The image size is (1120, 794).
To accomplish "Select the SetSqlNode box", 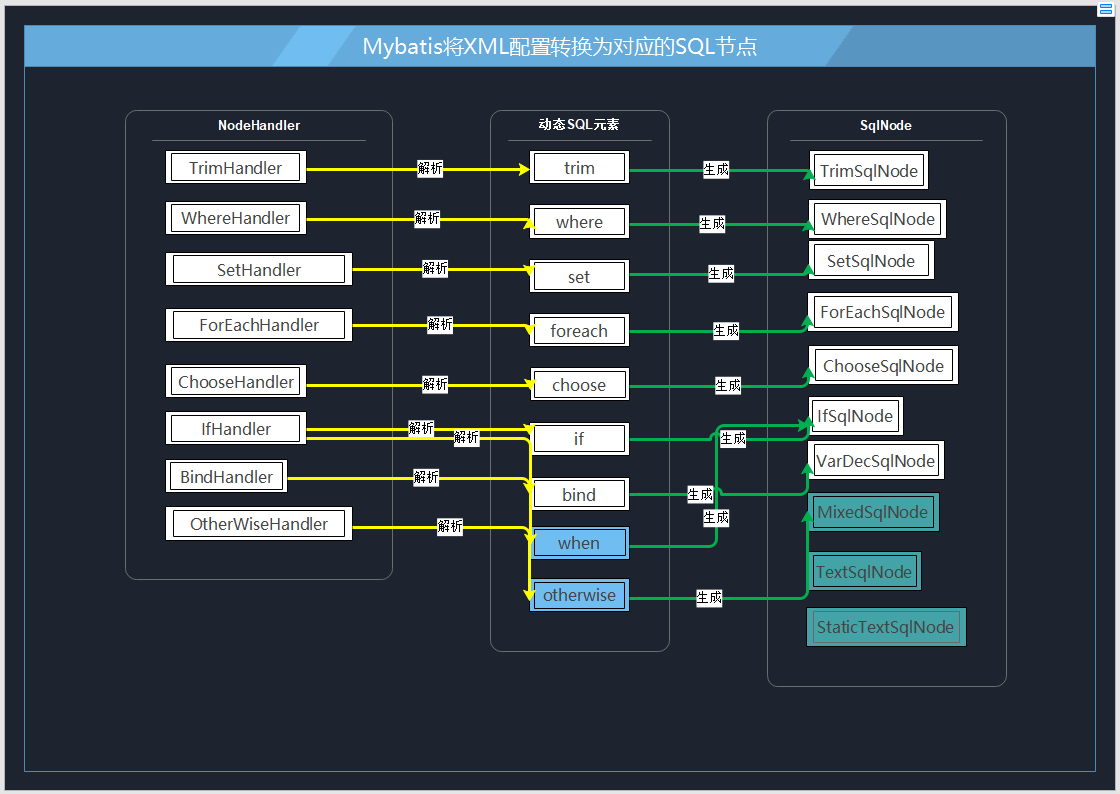I will point(871,261).
